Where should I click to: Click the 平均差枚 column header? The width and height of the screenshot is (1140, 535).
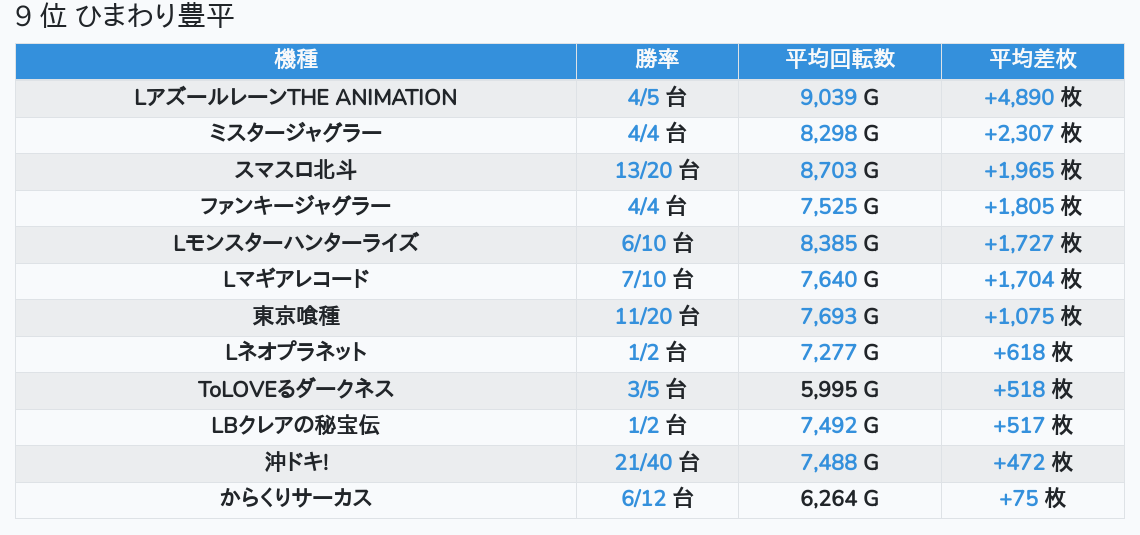click(x=1032, y=60)
